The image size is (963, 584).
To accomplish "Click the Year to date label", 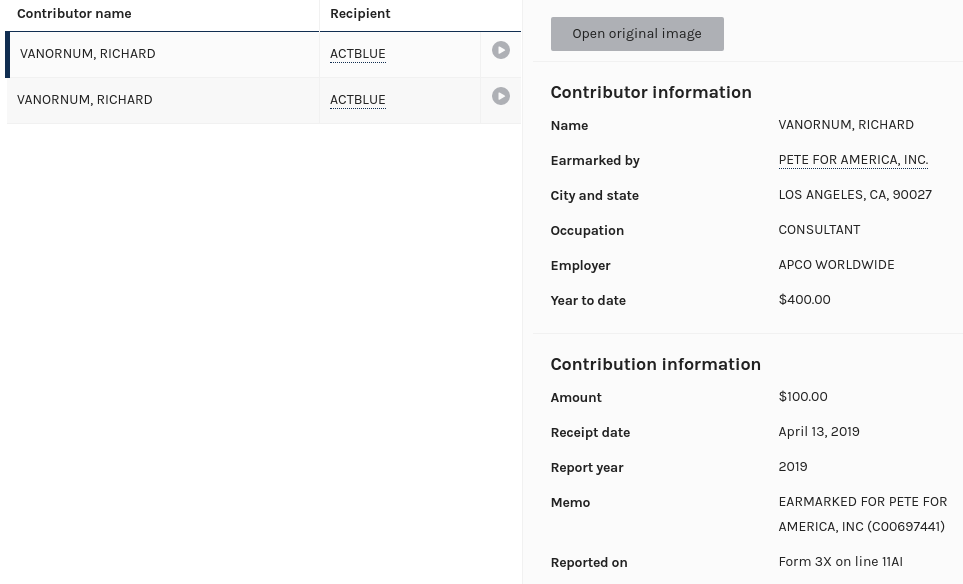I will [588, 301].
